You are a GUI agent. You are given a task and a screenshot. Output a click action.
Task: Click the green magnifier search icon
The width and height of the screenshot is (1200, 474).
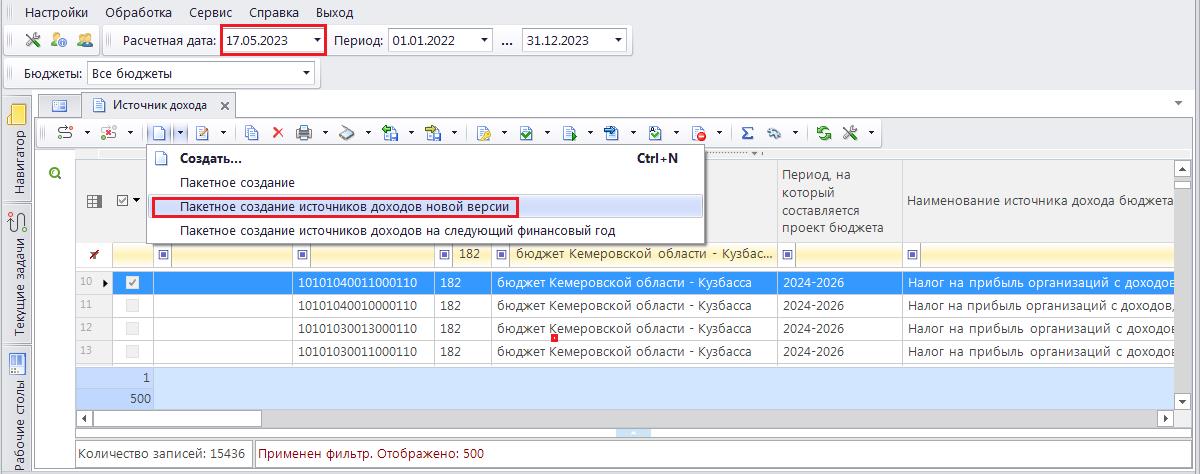click(x=56, y=173)
